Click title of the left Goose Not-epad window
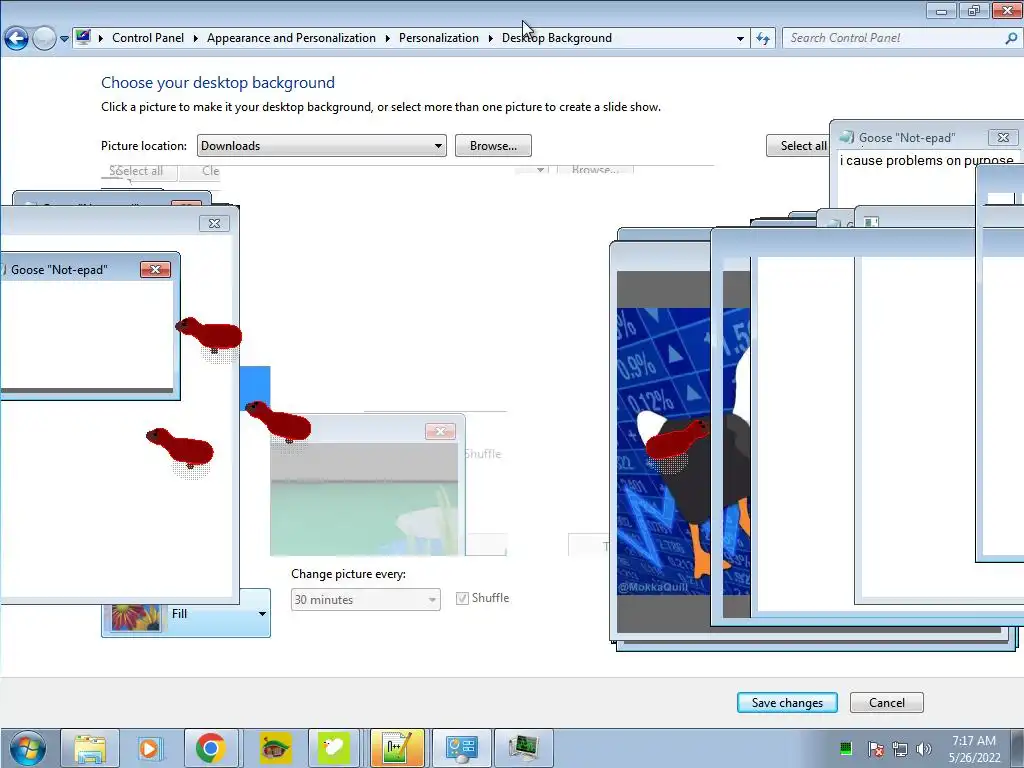The height and width of the screenshot is (768, 1024). point(59,270)
